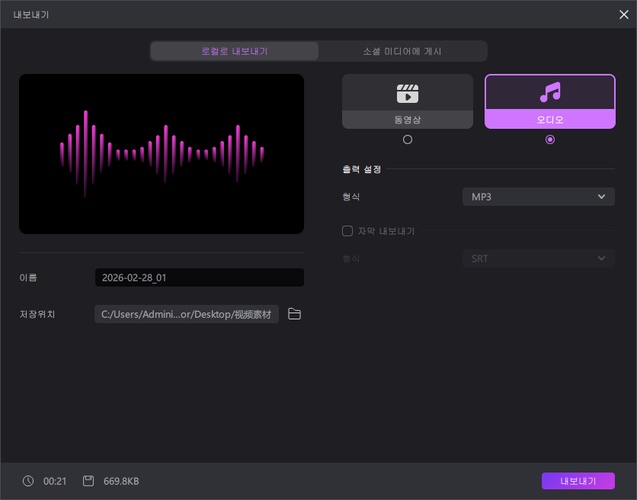Switch to the 로컬로 내보내기 tab
Image resolution: width=637 pixels, height=500 pixels.
tap(235, 51)
